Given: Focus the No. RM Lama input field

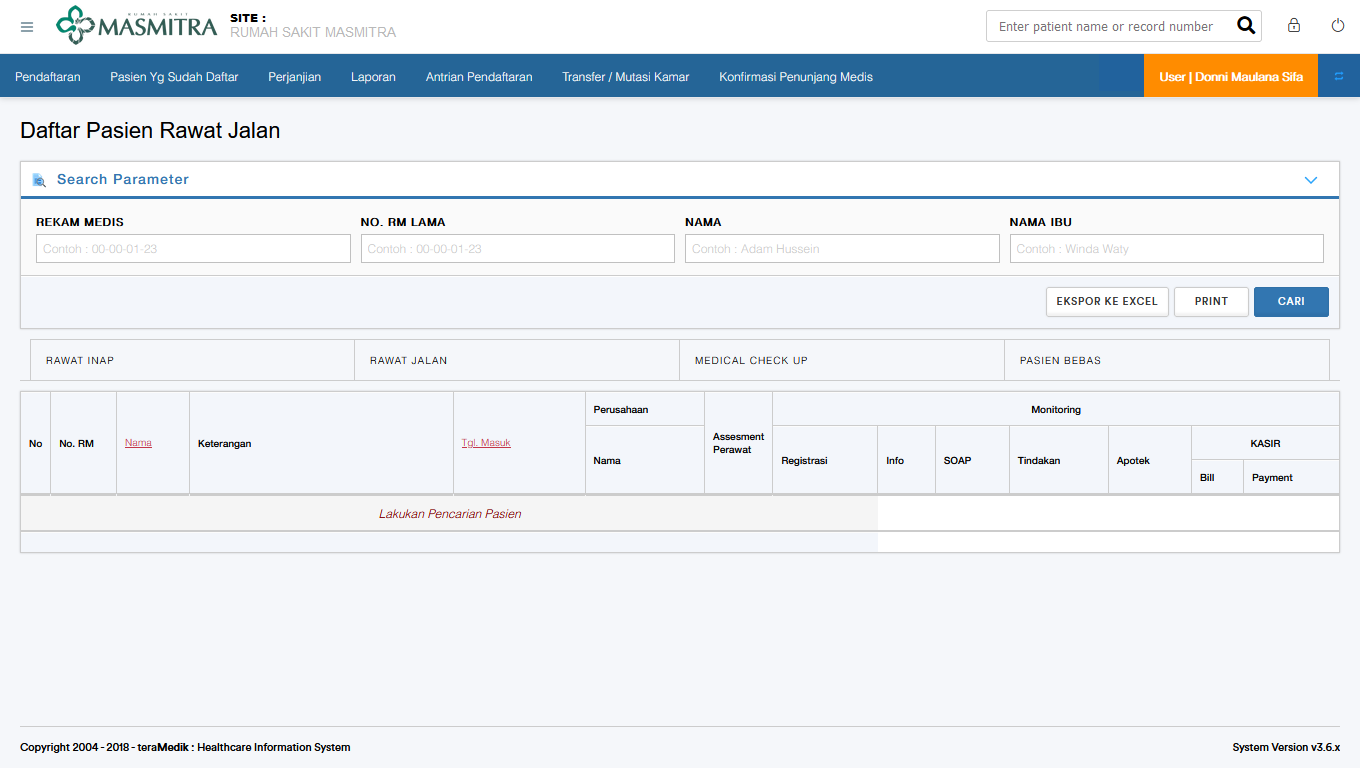Looking at the screenshot, I should coord(518,249).
